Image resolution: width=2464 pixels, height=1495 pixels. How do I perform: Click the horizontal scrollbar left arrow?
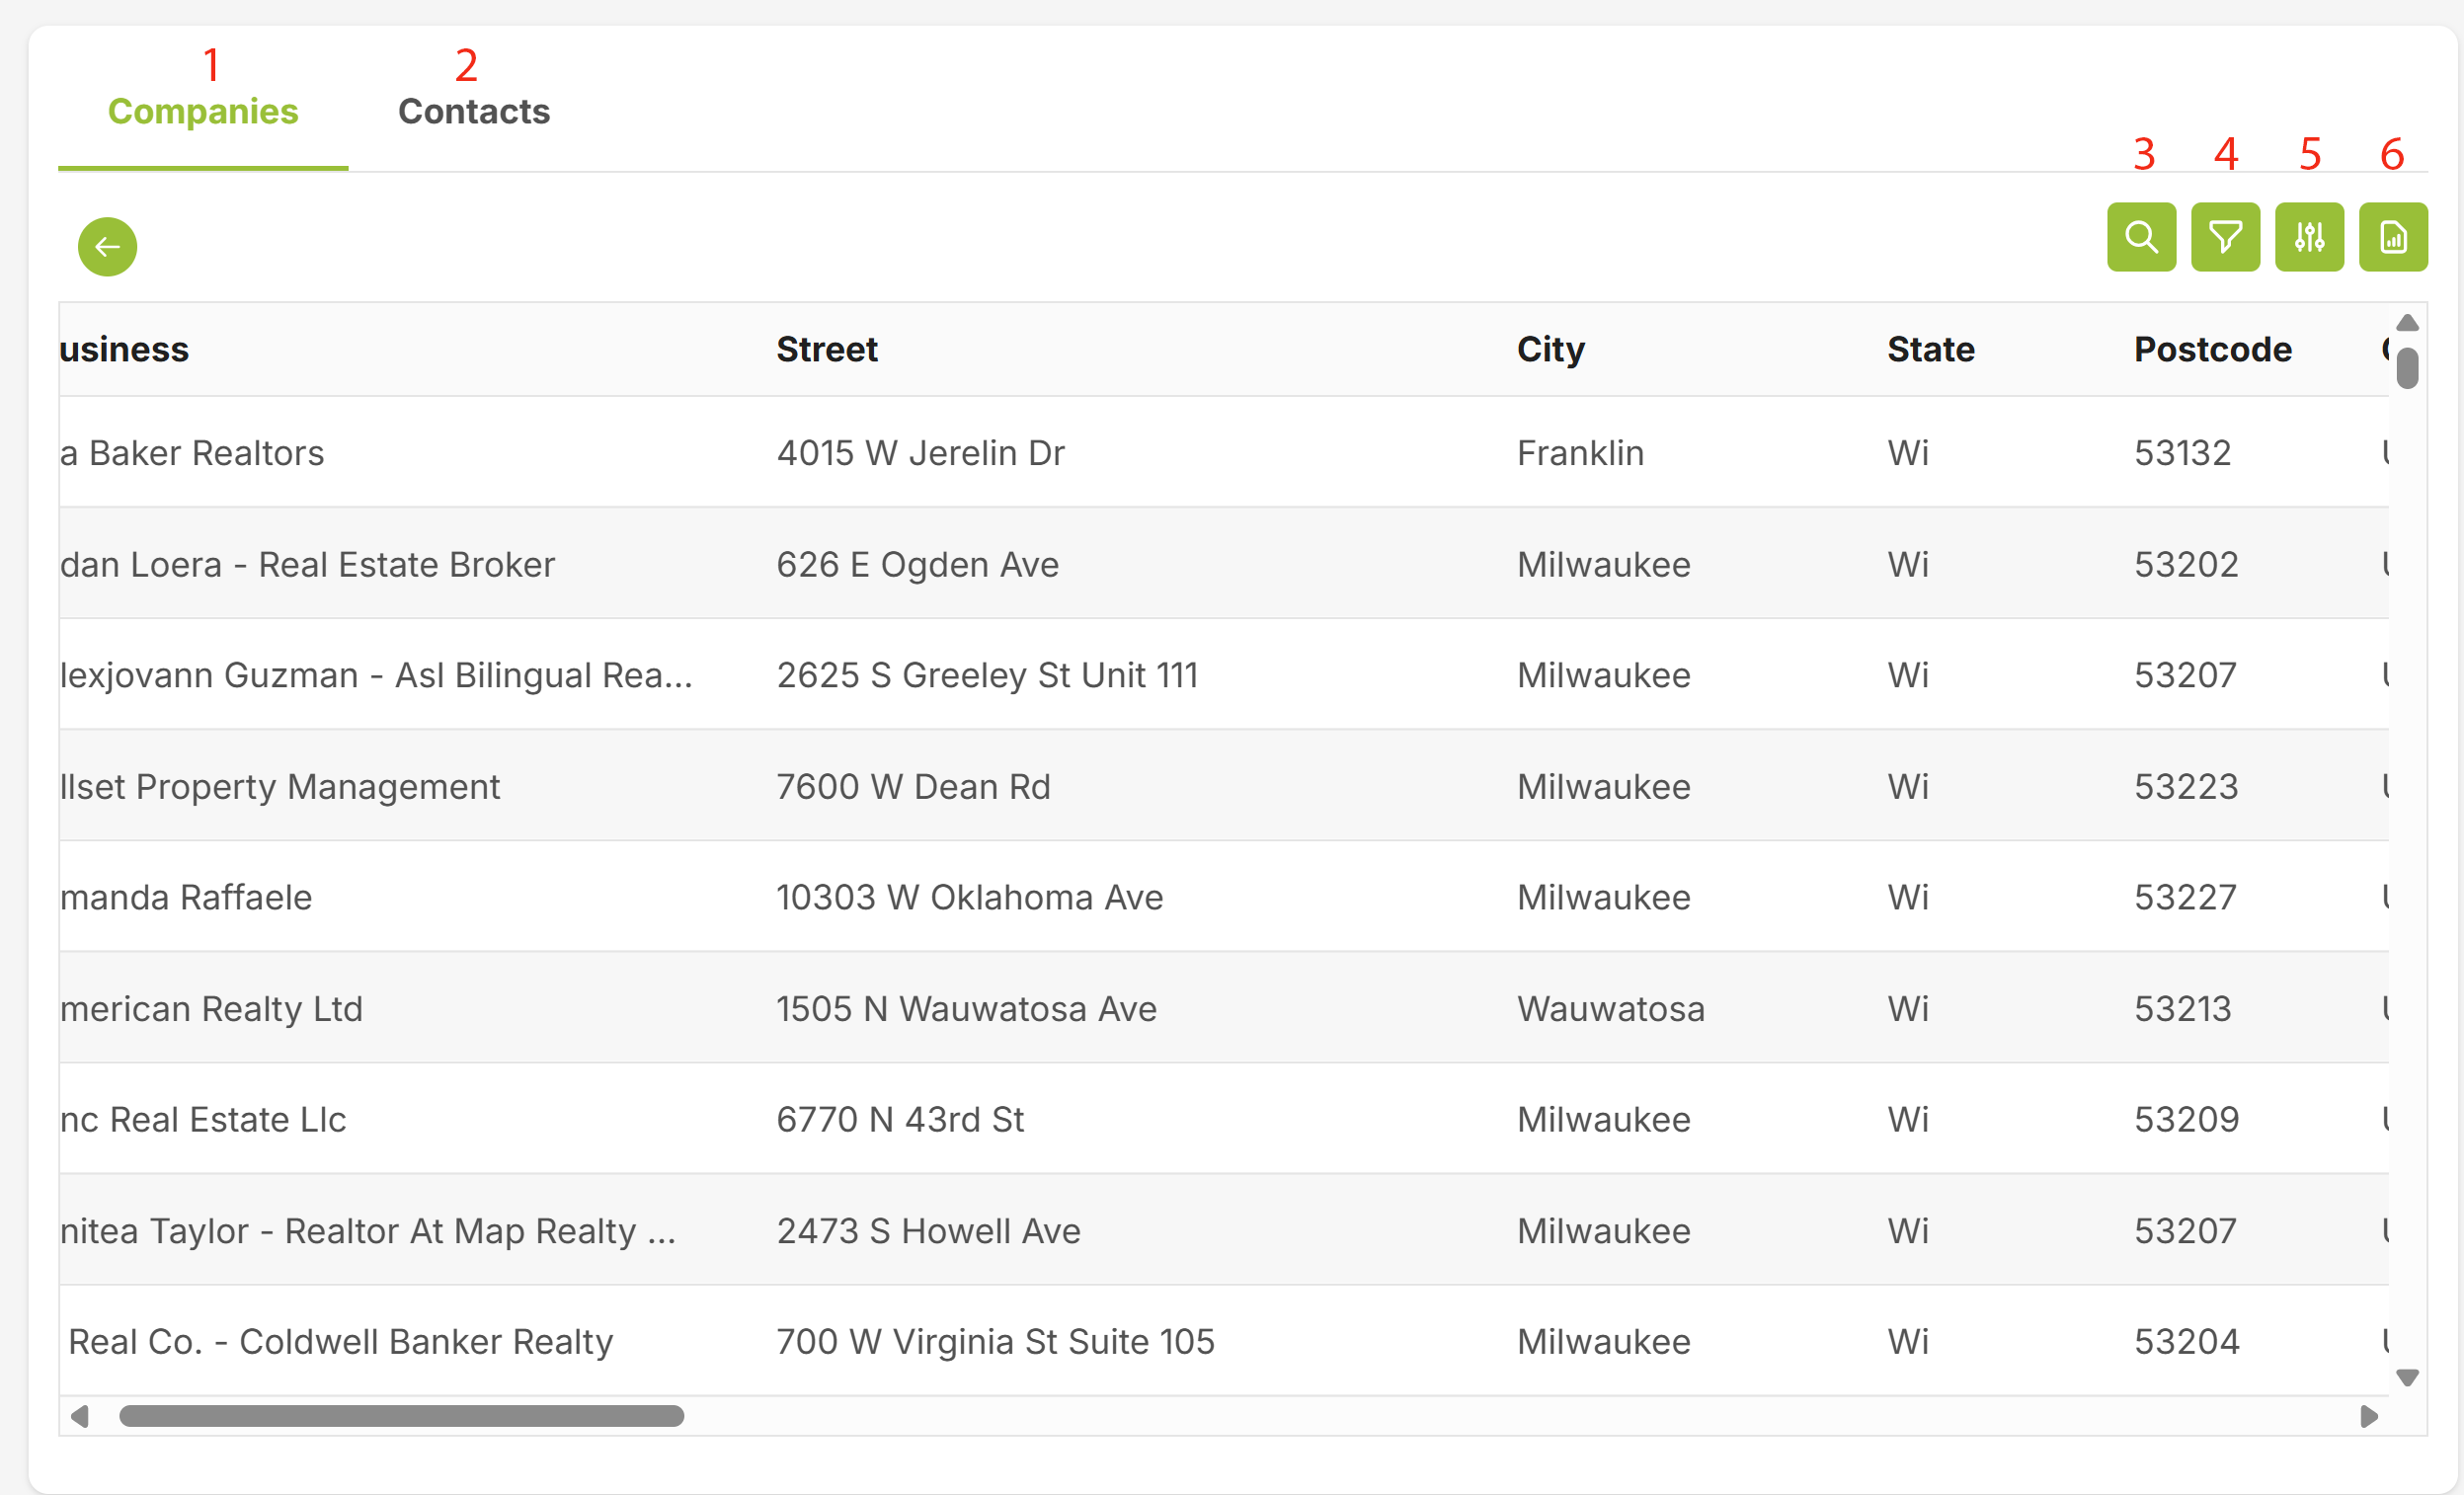[80, 1416]
